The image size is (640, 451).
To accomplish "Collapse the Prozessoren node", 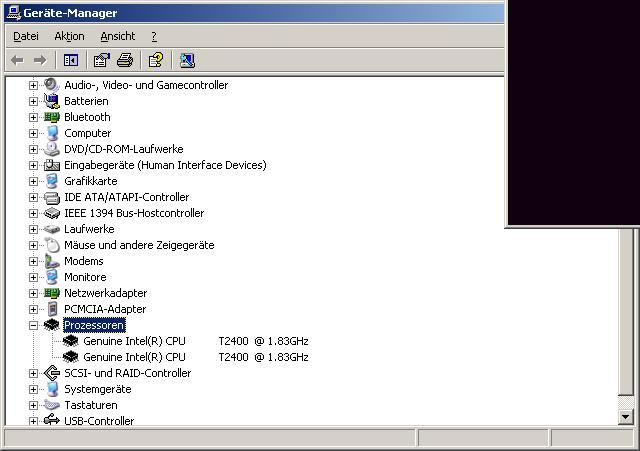I will tap(33, 325).
